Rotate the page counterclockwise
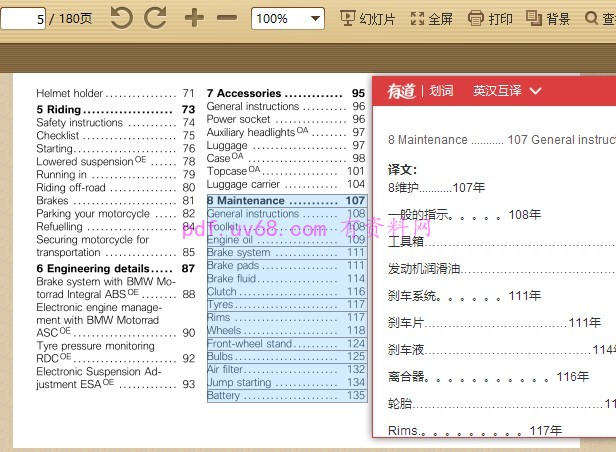 point(120,18)
